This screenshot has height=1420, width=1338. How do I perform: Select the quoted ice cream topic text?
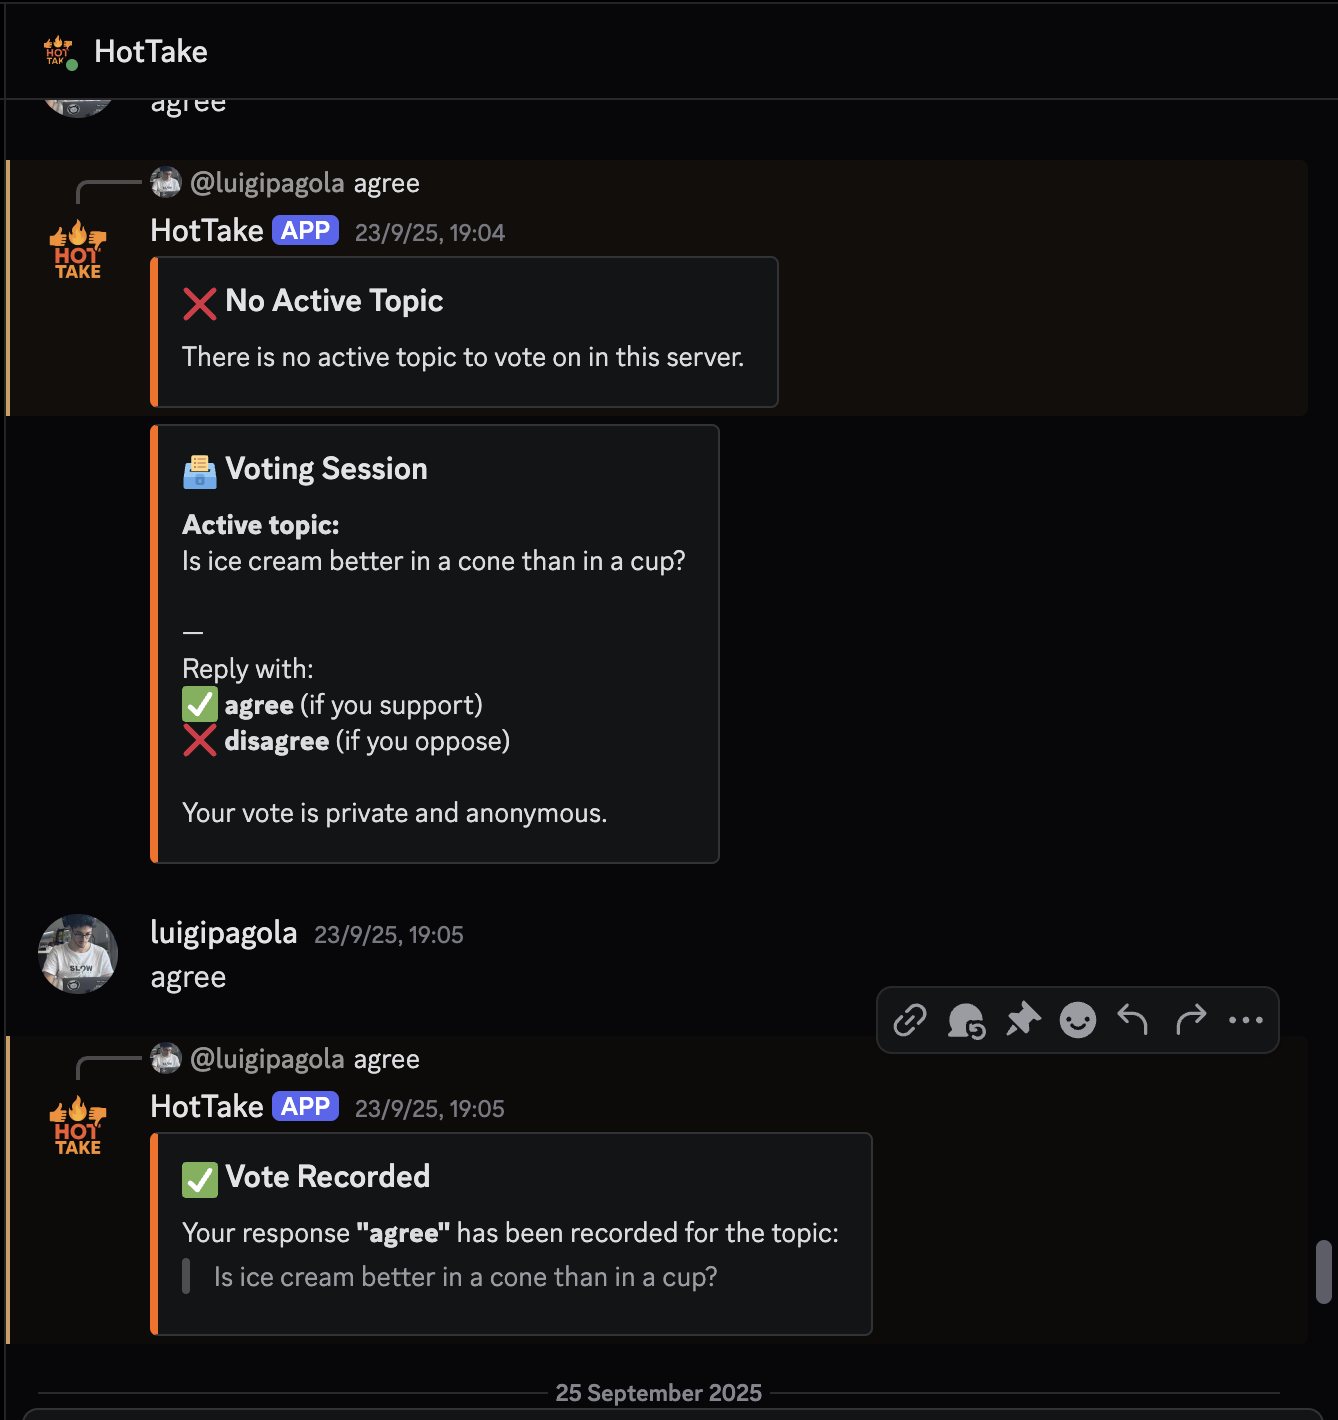465,1276
